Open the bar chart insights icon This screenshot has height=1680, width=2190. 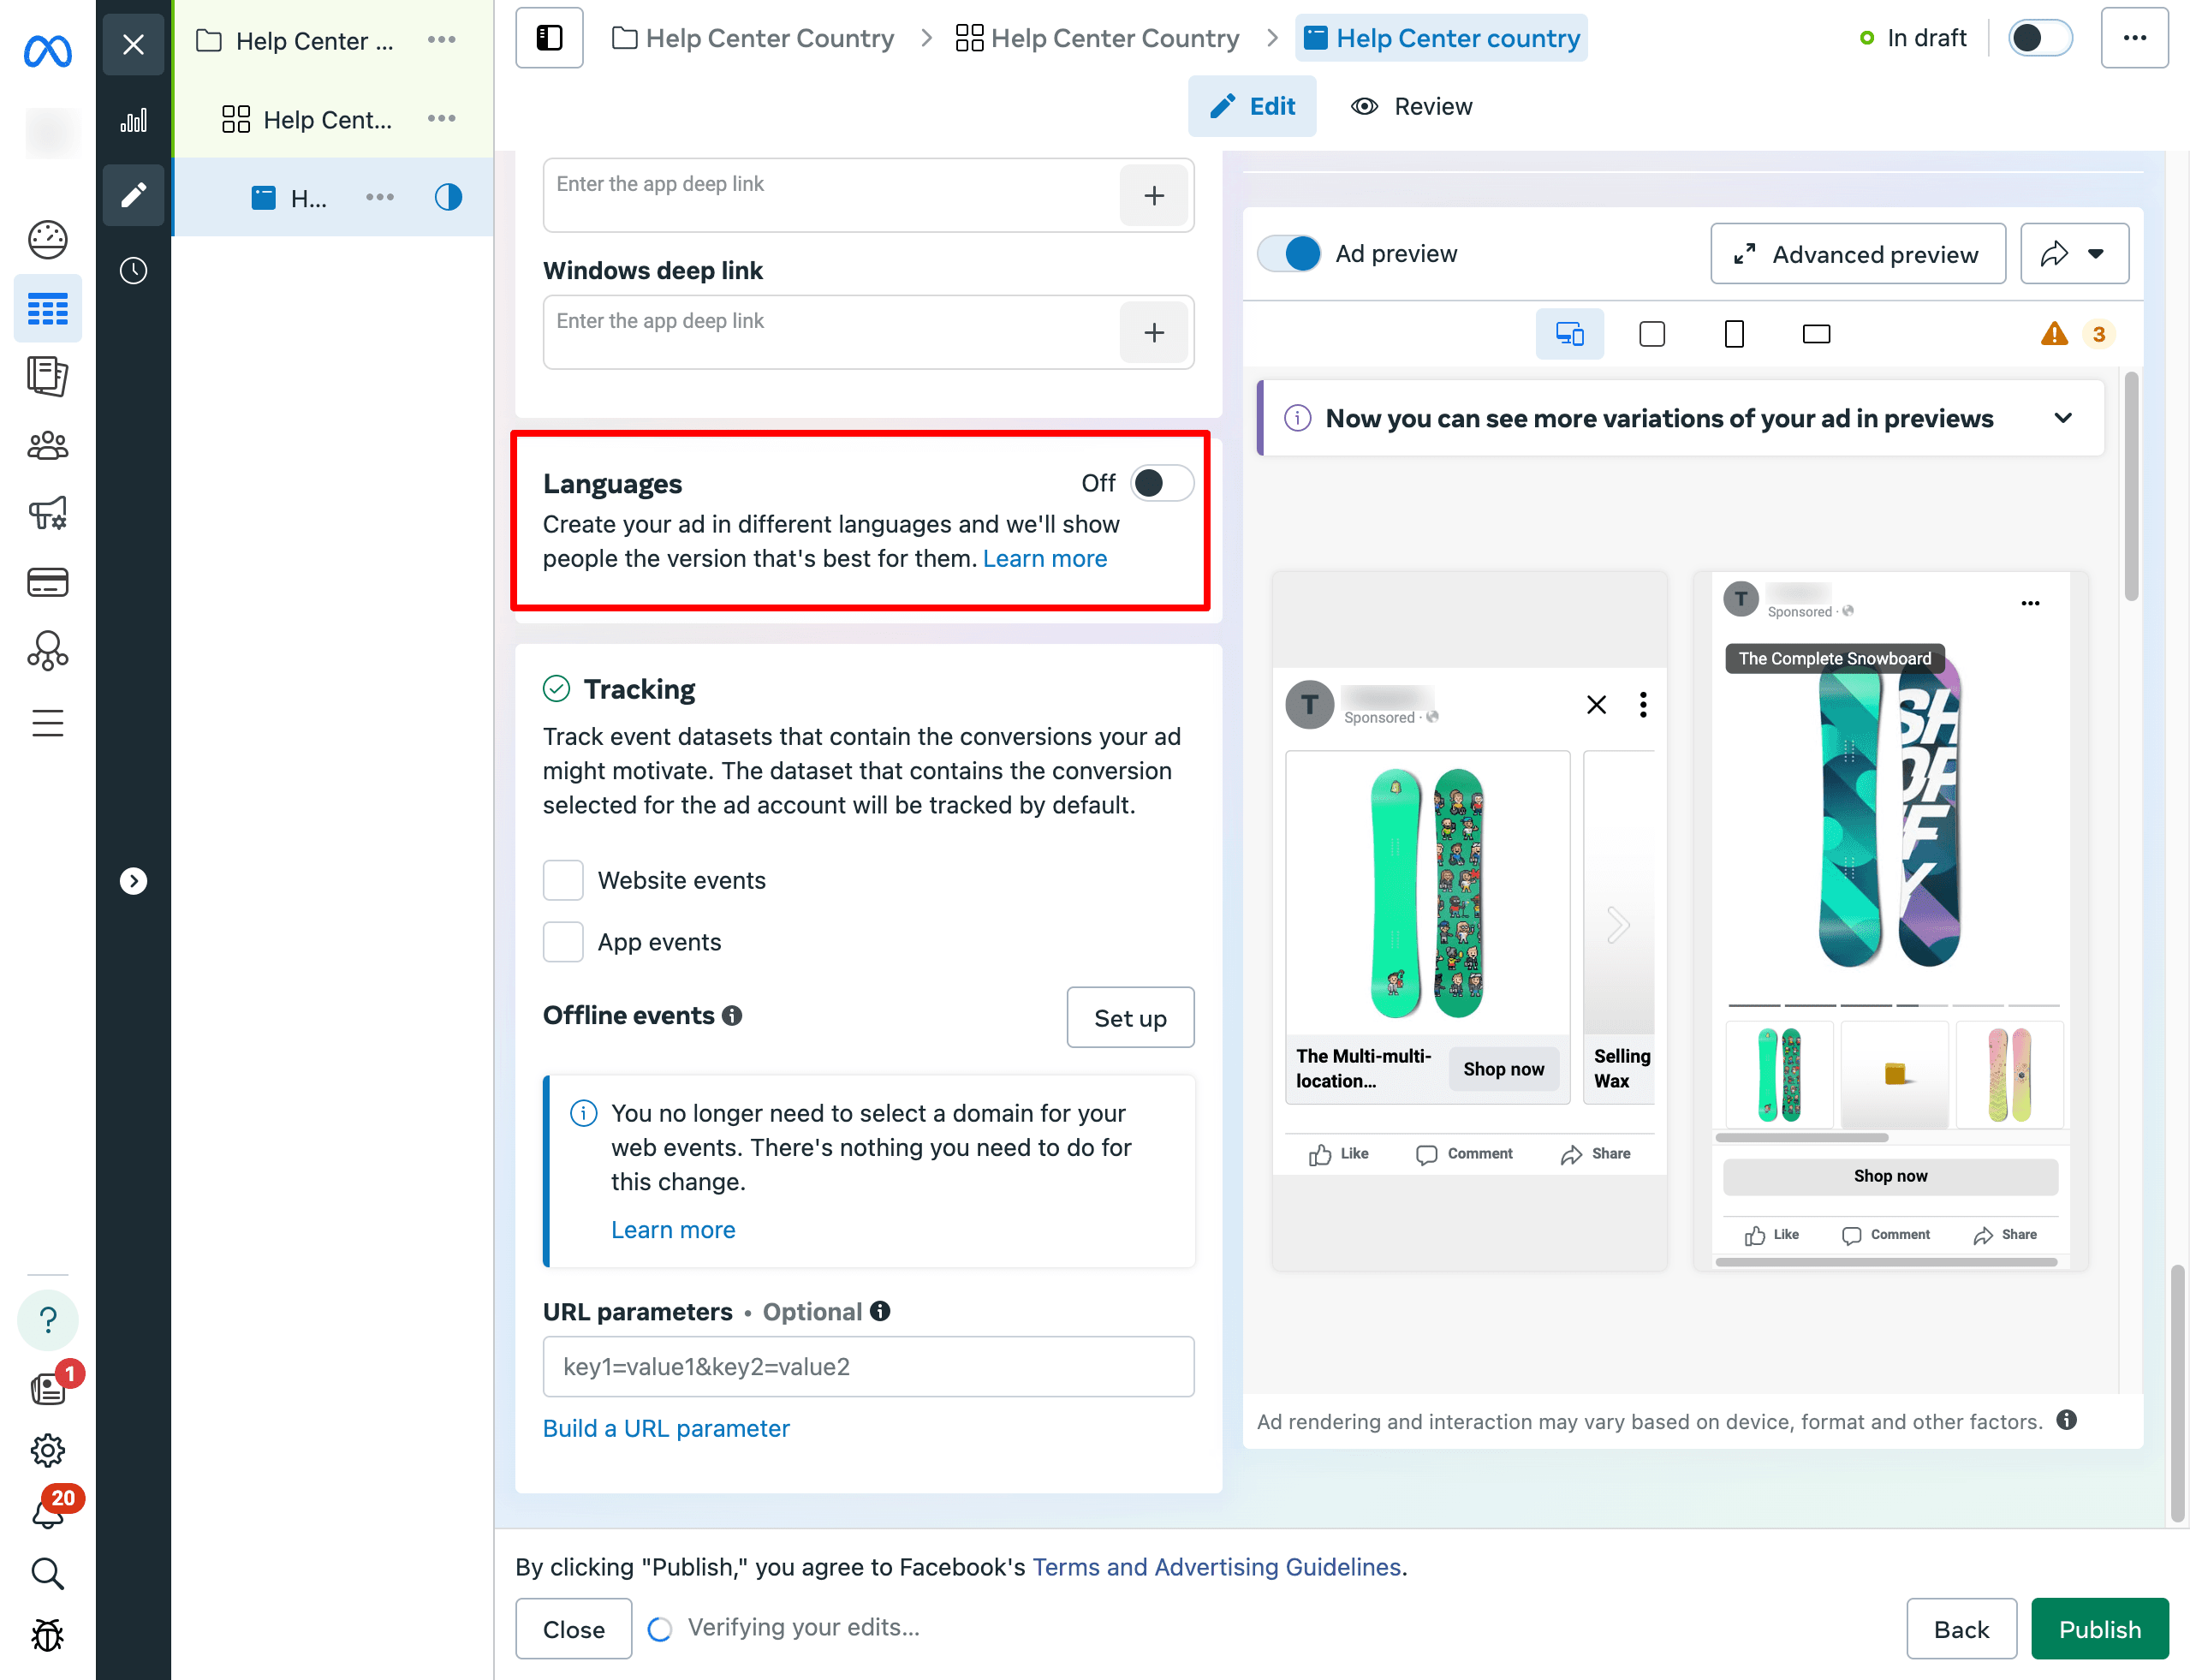(x=133, y=121)
